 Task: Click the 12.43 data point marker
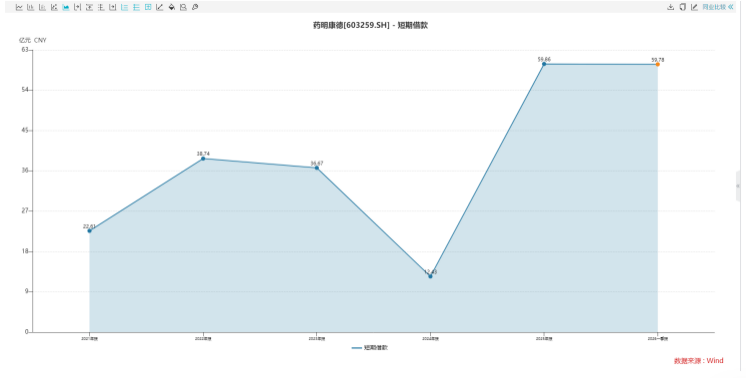[x=431, y=276]
